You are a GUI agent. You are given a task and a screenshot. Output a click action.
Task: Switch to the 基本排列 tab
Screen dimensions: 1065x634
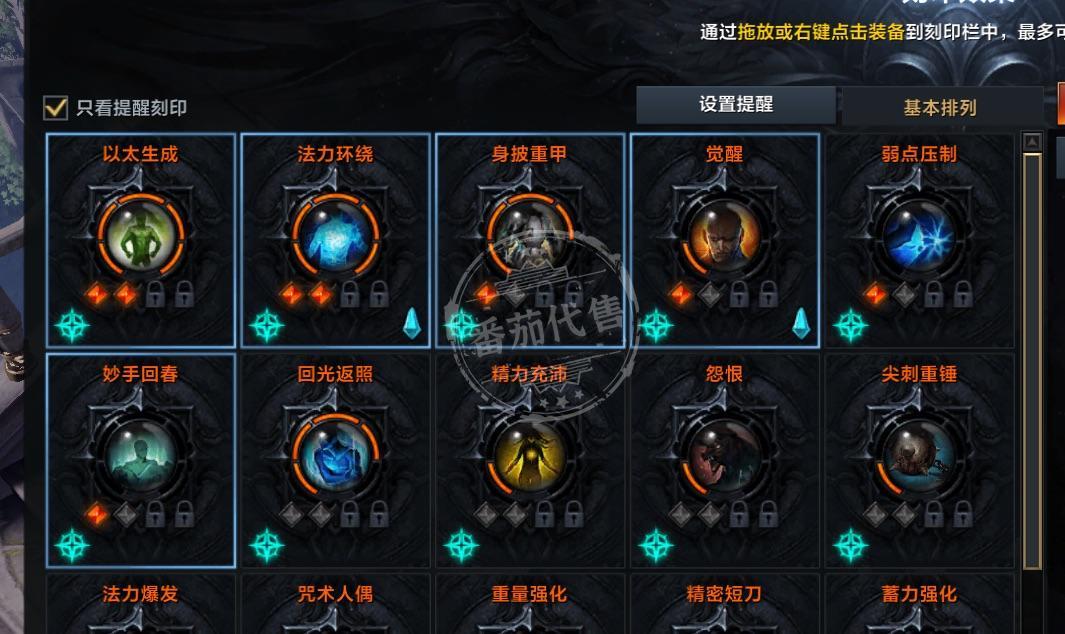(x=941, y=107)
